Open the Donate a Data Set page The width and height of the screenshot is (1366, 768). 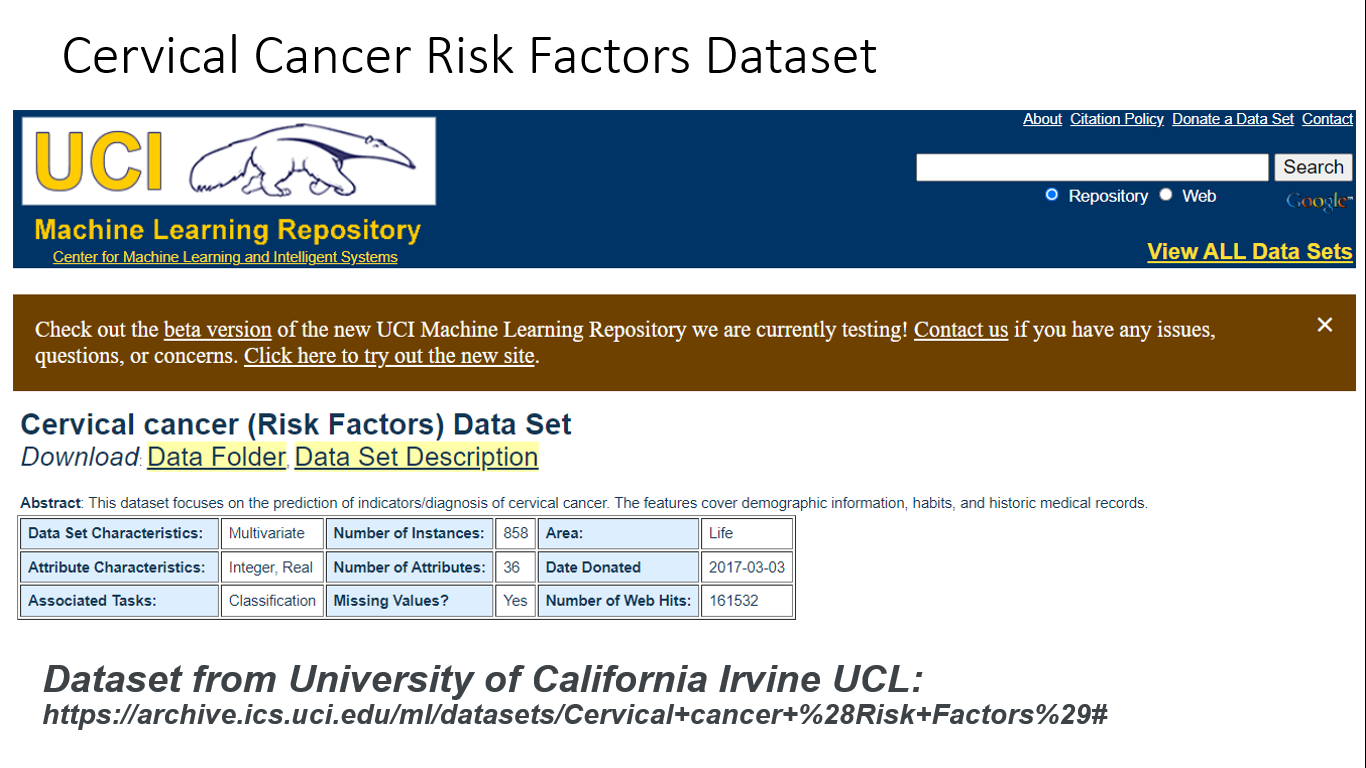(1232, 119)
